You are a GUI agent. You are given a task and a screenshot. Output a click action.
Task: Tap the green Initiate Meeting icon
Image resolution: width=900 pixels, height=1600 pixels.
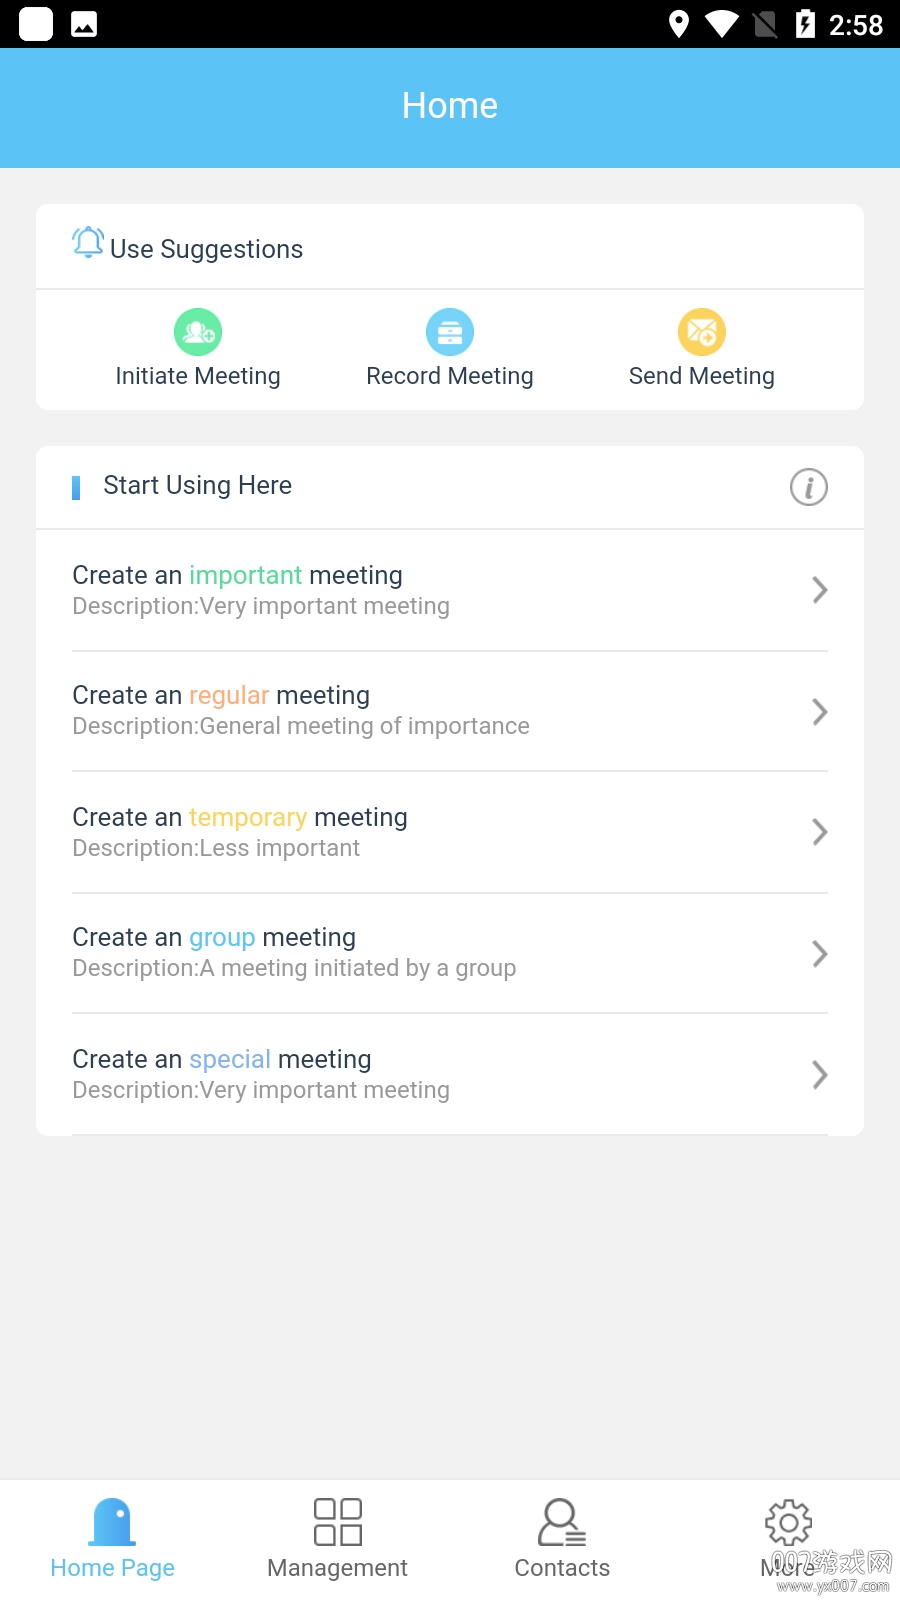(x=198, y=332)
